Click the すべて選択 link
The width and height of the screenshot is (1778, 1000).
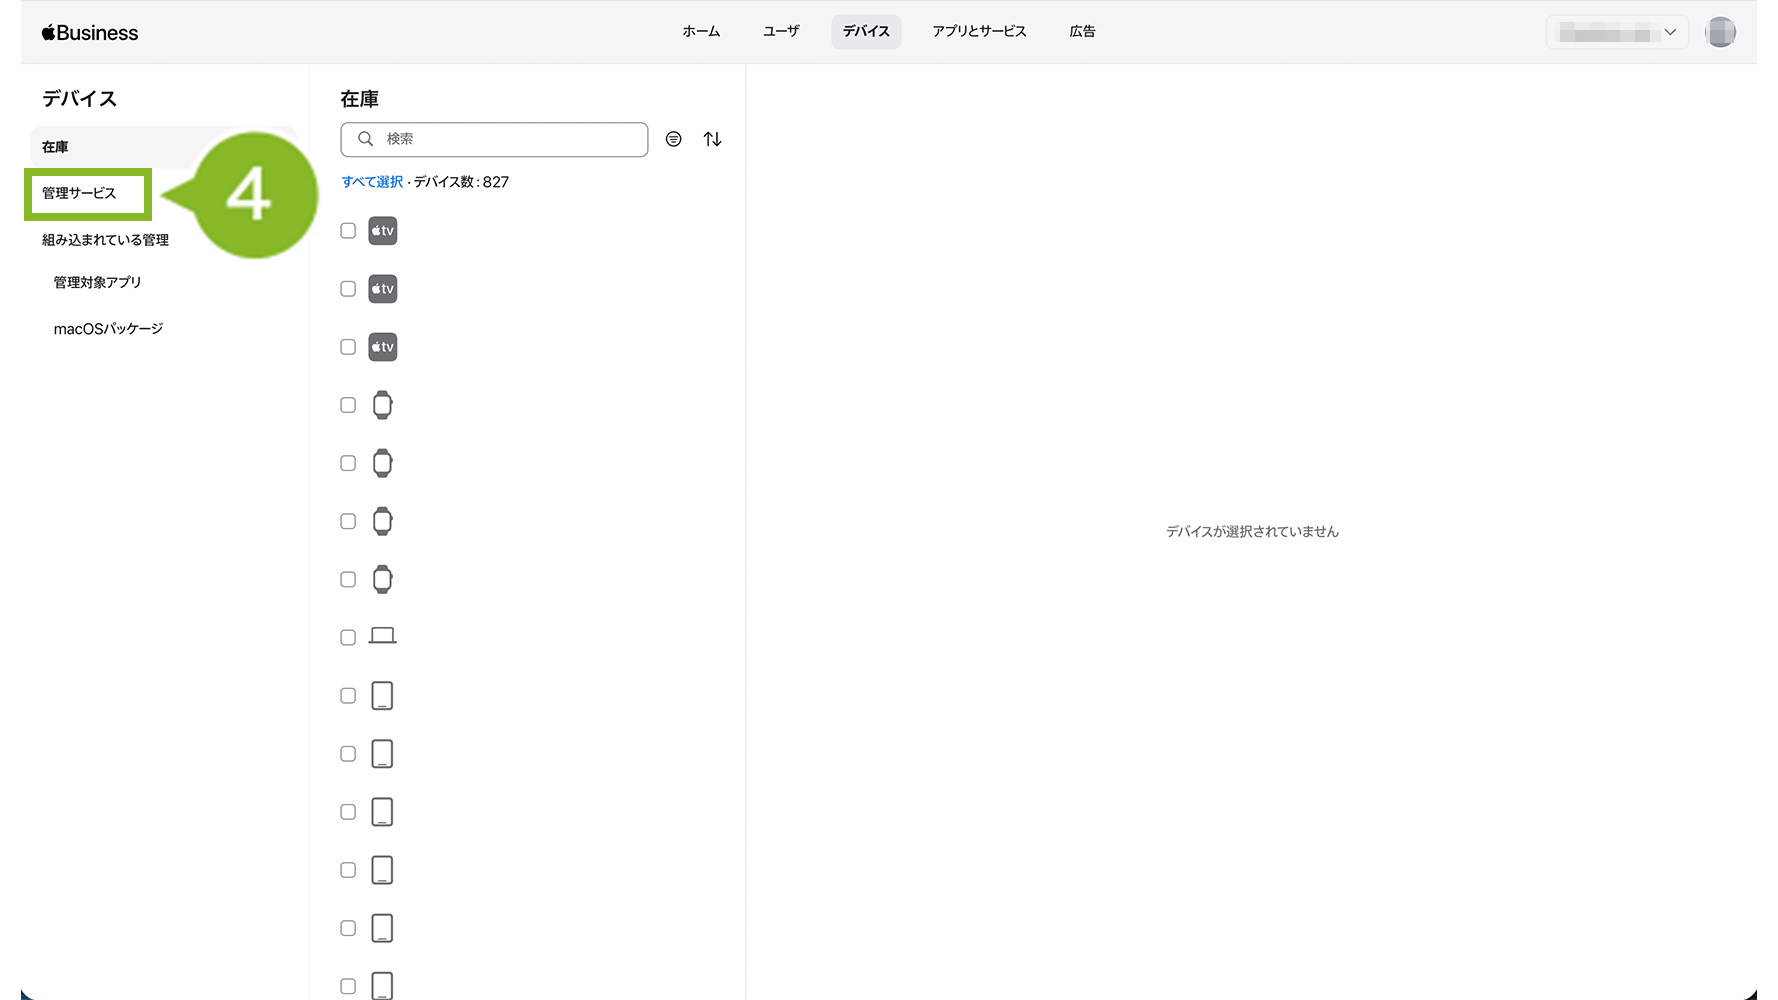coord(372,182)
